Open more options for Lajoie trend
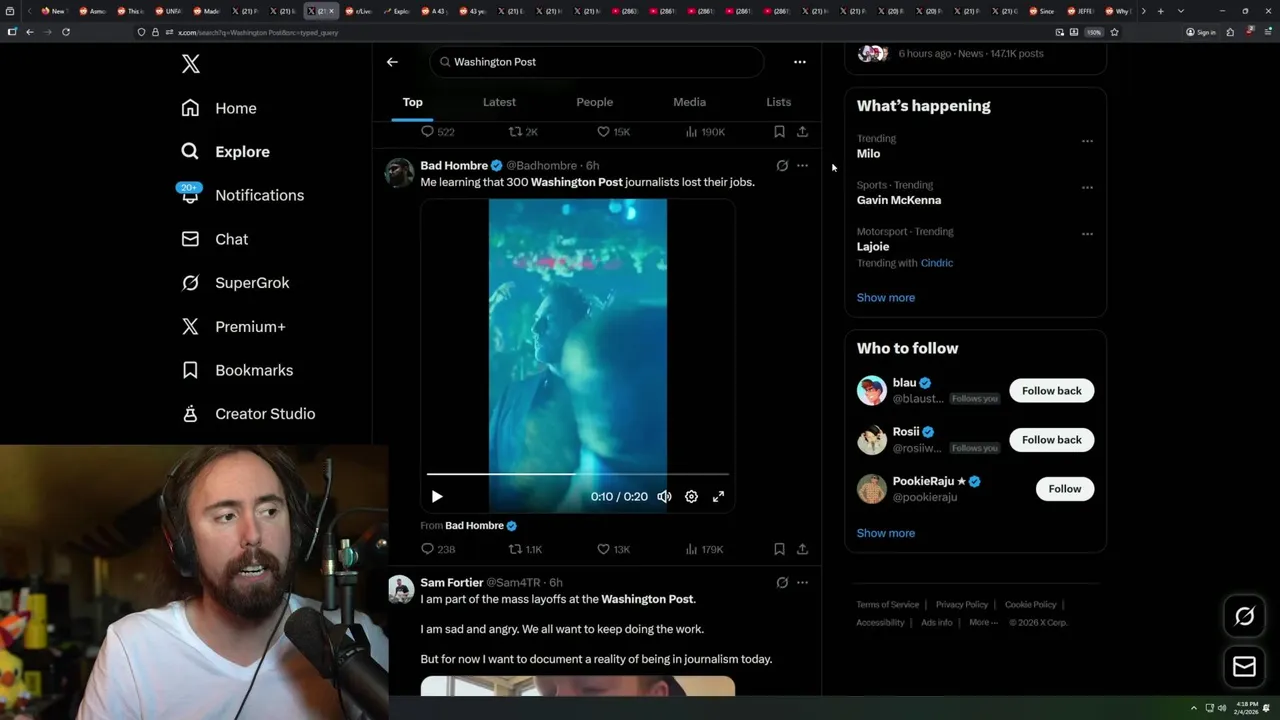This screenshot has height=720, width=1280. 1087,234
